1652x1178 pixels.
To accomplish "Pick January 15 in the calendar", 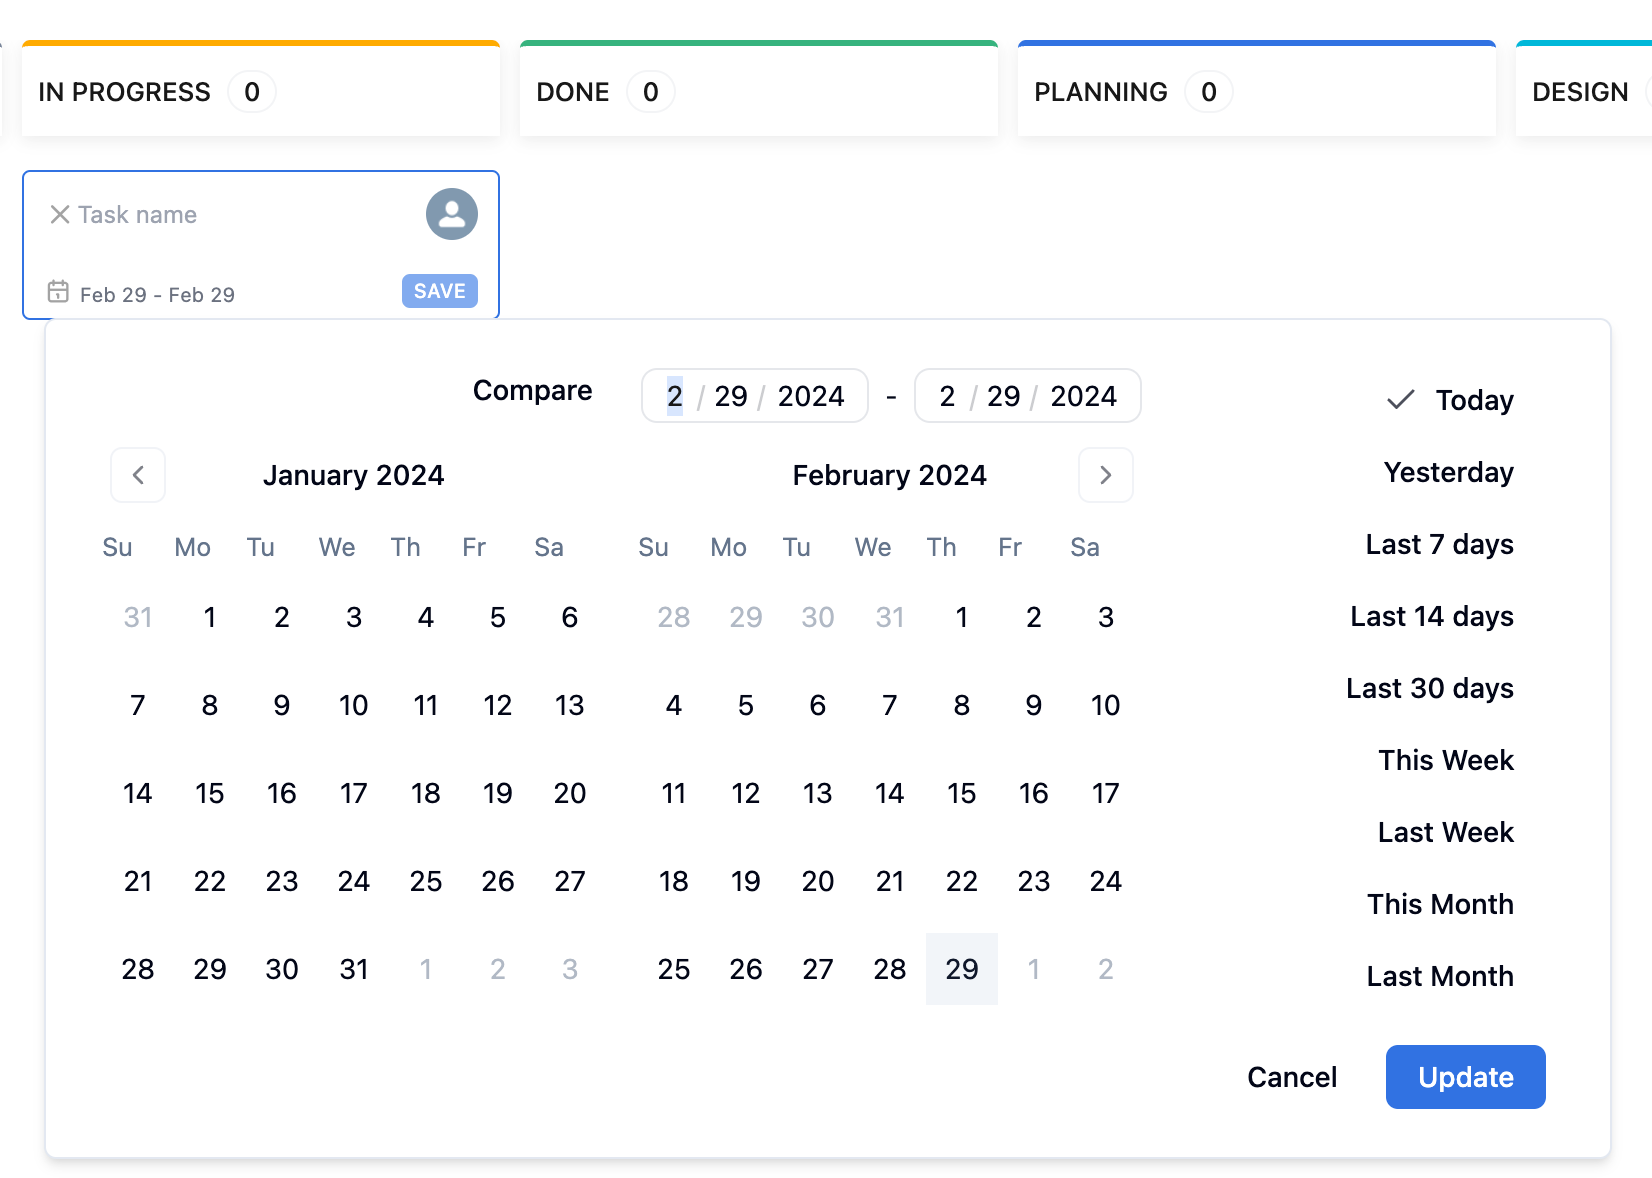I will tap(209, 793).
